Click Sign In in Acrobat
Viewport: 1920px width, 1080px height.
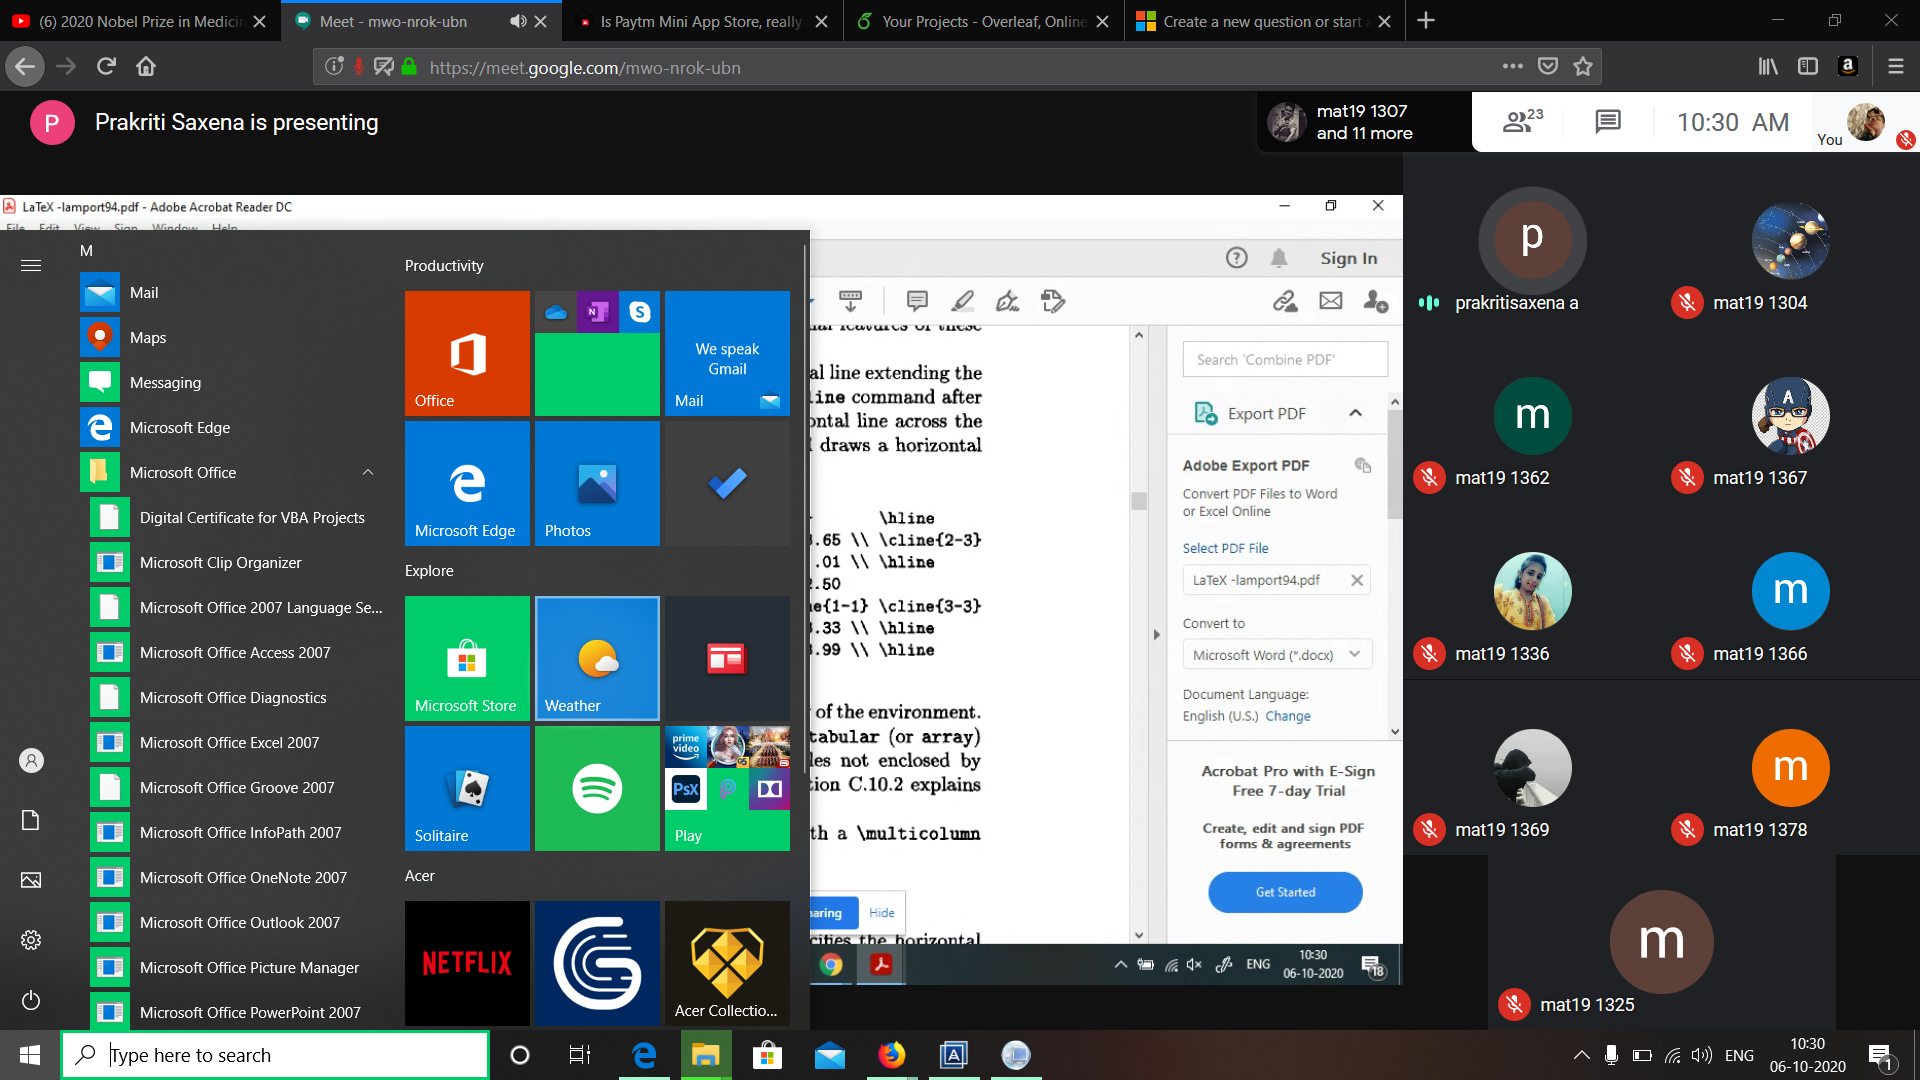click(x=1348, y=258)
